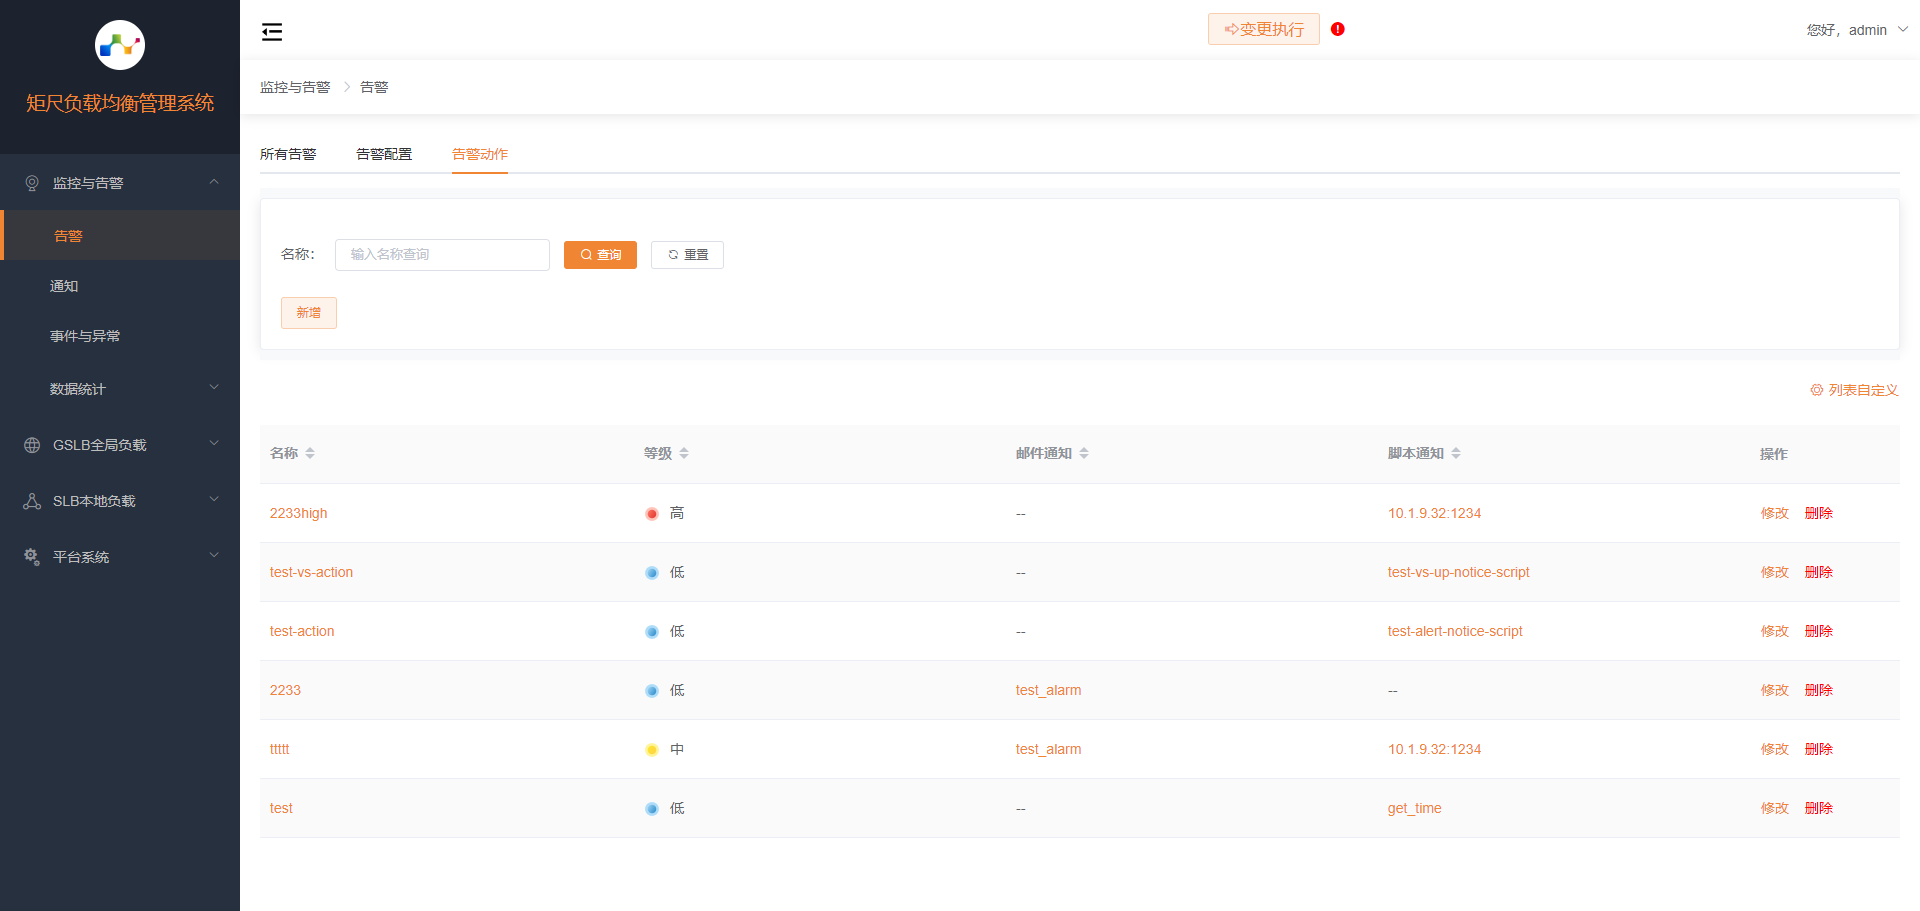Switch to the 所有告警 tab
This screenshot has width=1920, height=911.
[x=288, y=154]
